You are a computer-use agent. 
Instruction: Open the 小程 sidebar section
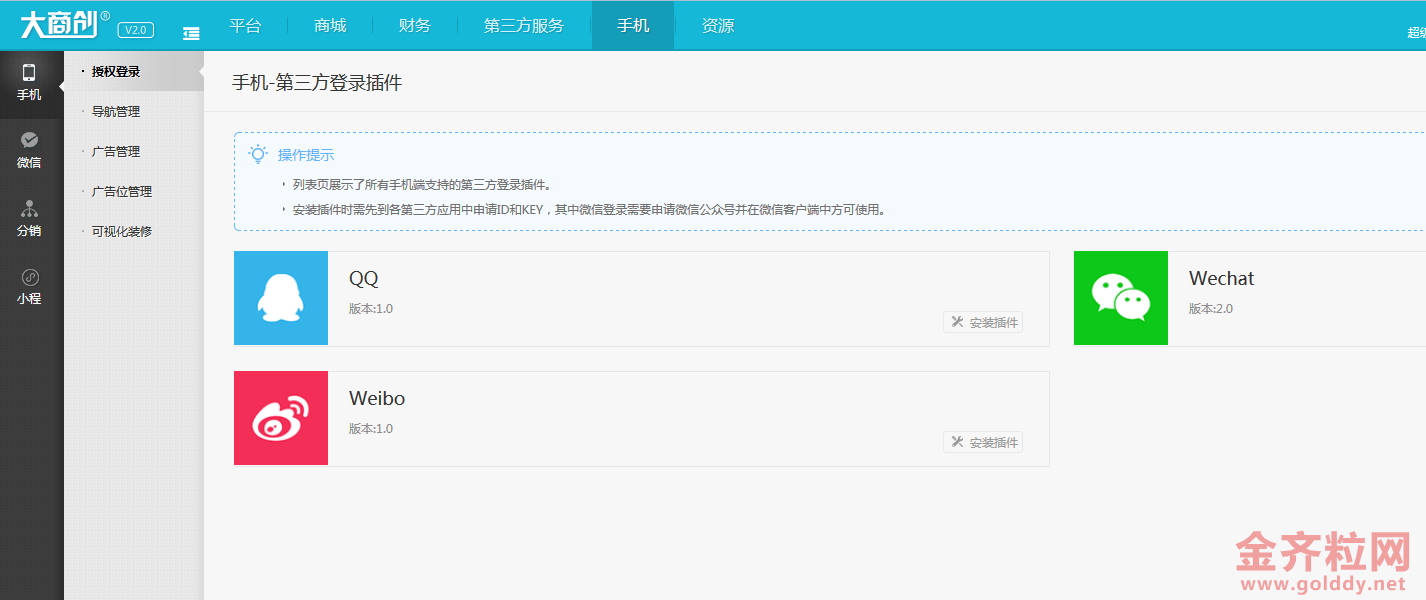[29, 286]
